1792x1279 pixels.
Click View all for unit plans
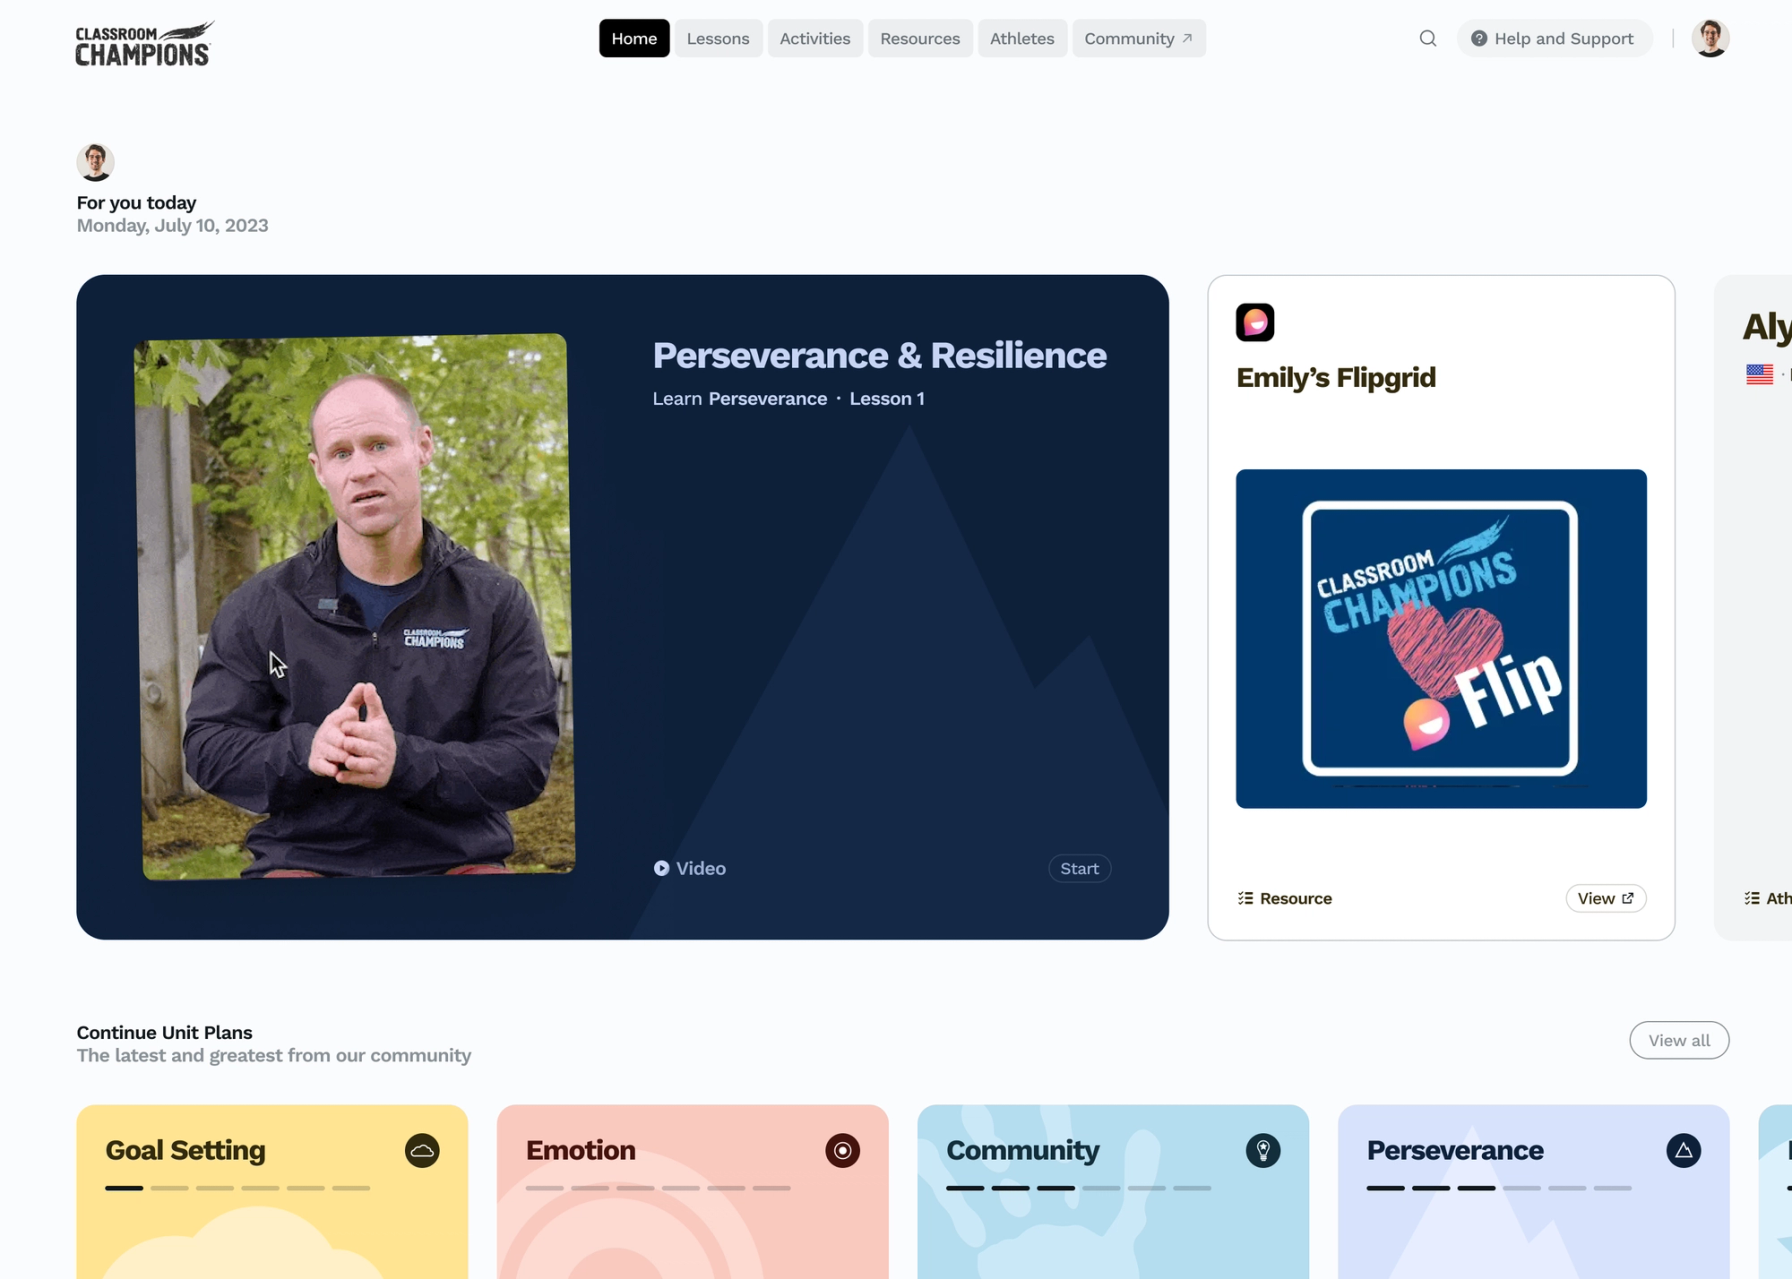click(1679, 1040)
